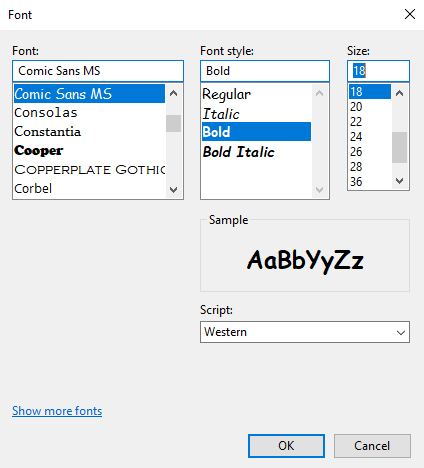424x468 pixels.
Task: Click the Cancel button
Action: (372, 446)
